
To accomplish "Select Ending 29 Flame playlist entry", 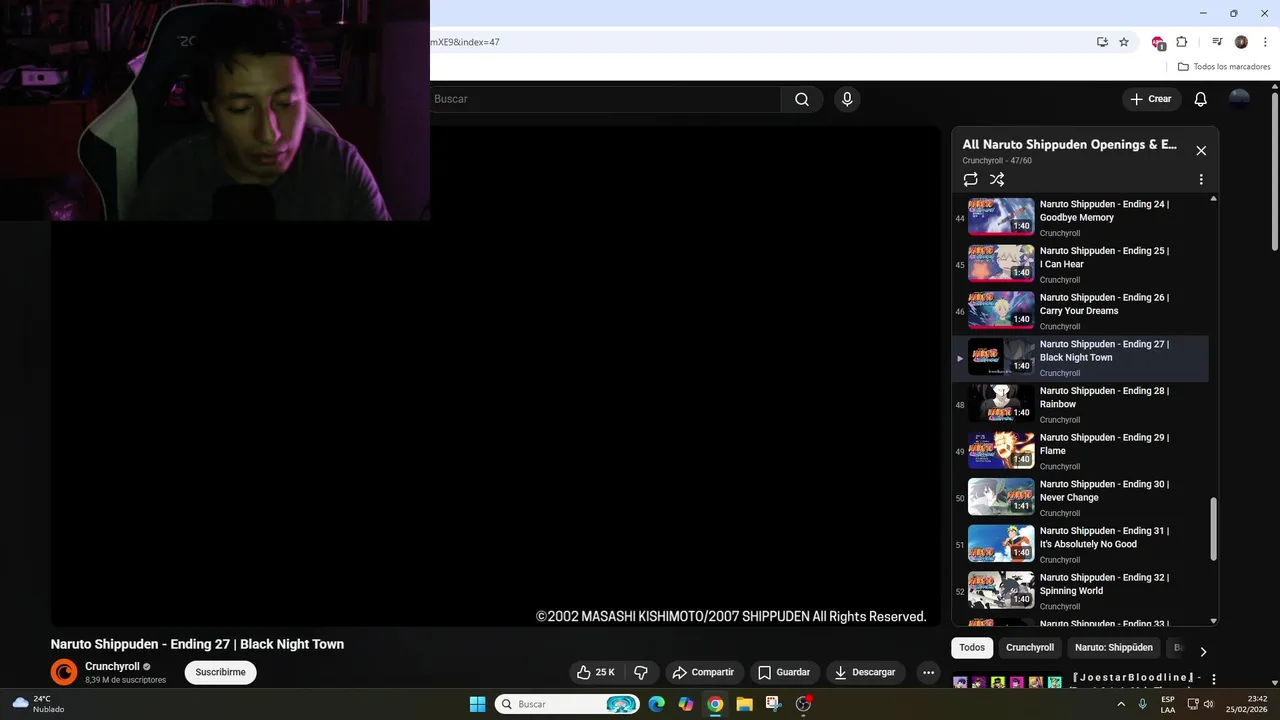I will (x=1080, y=451).
